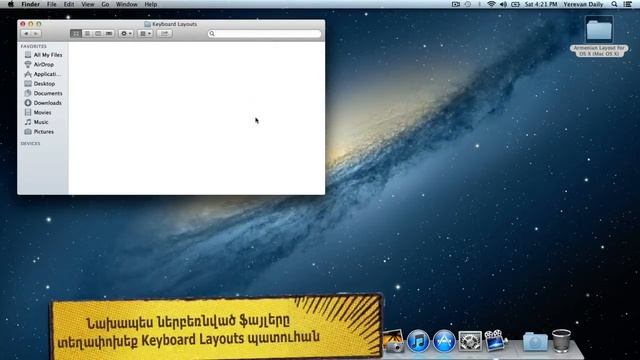The width and height of the screenshot is (640, 360).
Task: Open System Preferences from the Dock
Action: coord(470,341)
